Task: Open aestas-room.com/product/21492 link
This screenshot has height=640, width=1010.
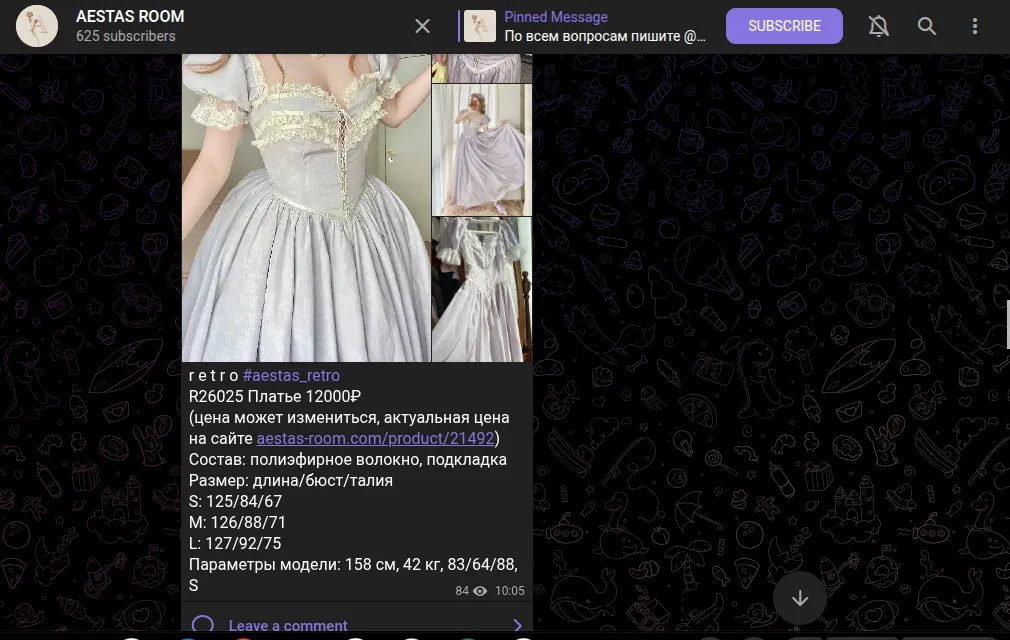Action: [x=376, y=438]
